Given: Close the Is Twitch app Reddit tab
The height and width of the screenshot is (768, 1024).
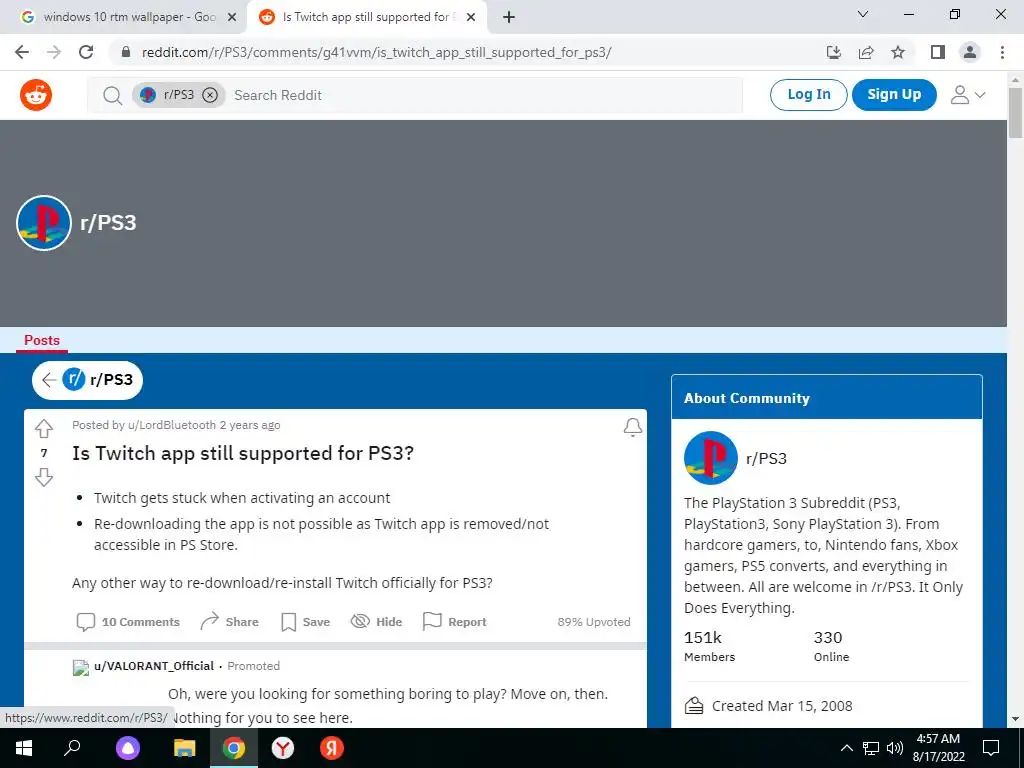Looking at the screenshot, I should point(471,17).
